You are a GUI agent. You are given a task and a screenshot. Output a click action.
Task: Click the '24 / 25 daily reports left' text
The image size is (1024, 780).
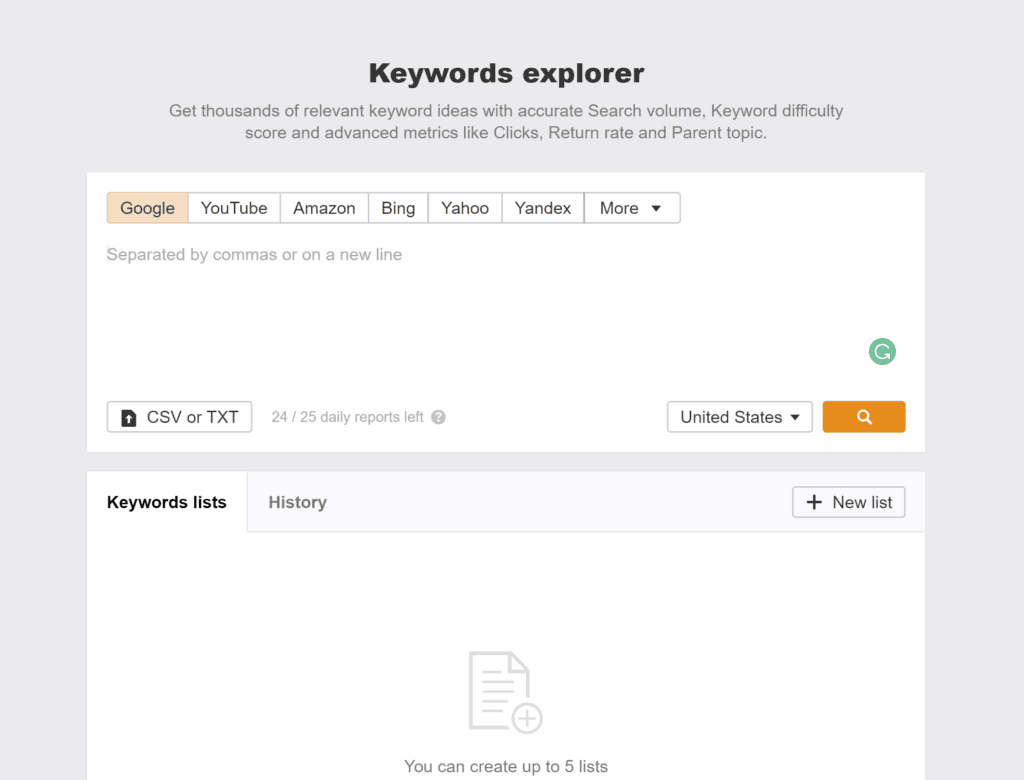pos(347,417)
